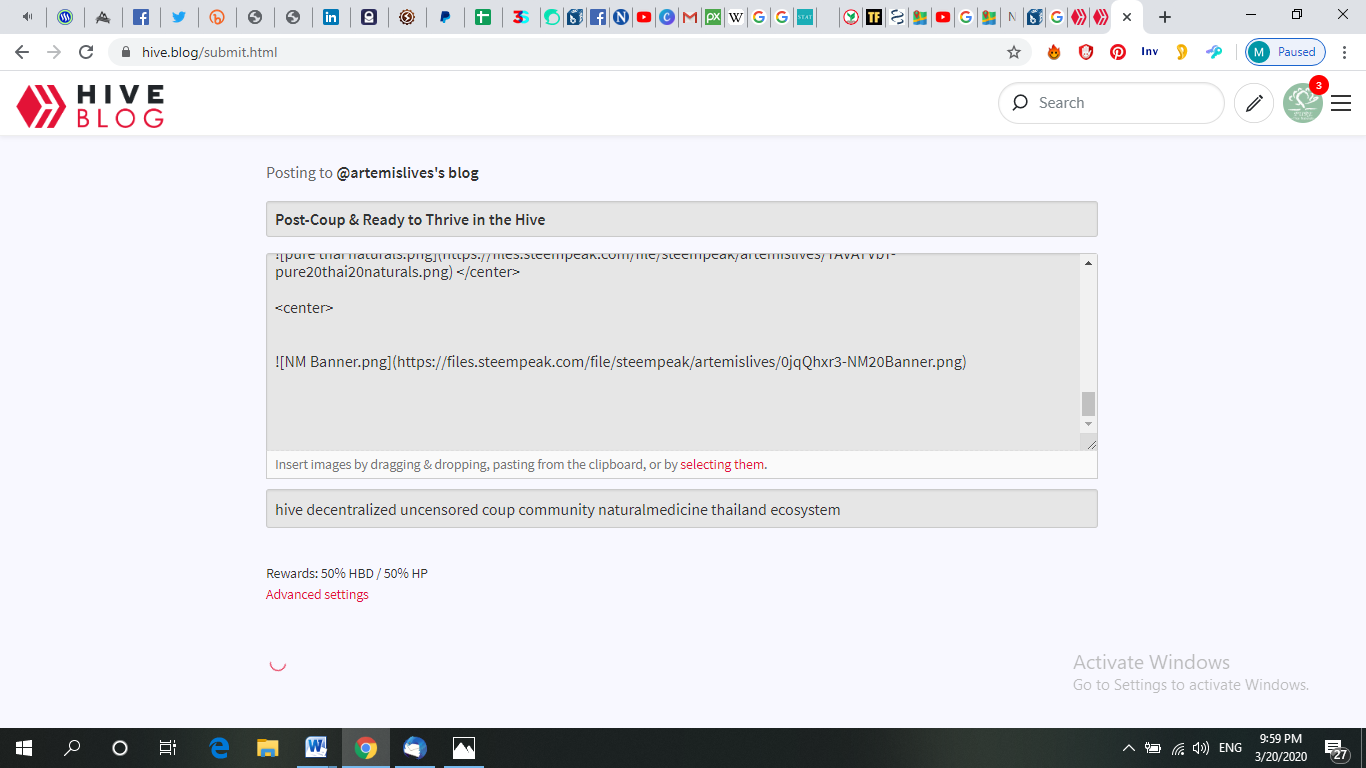Click the Inv extension icon

coord(1150,52)
